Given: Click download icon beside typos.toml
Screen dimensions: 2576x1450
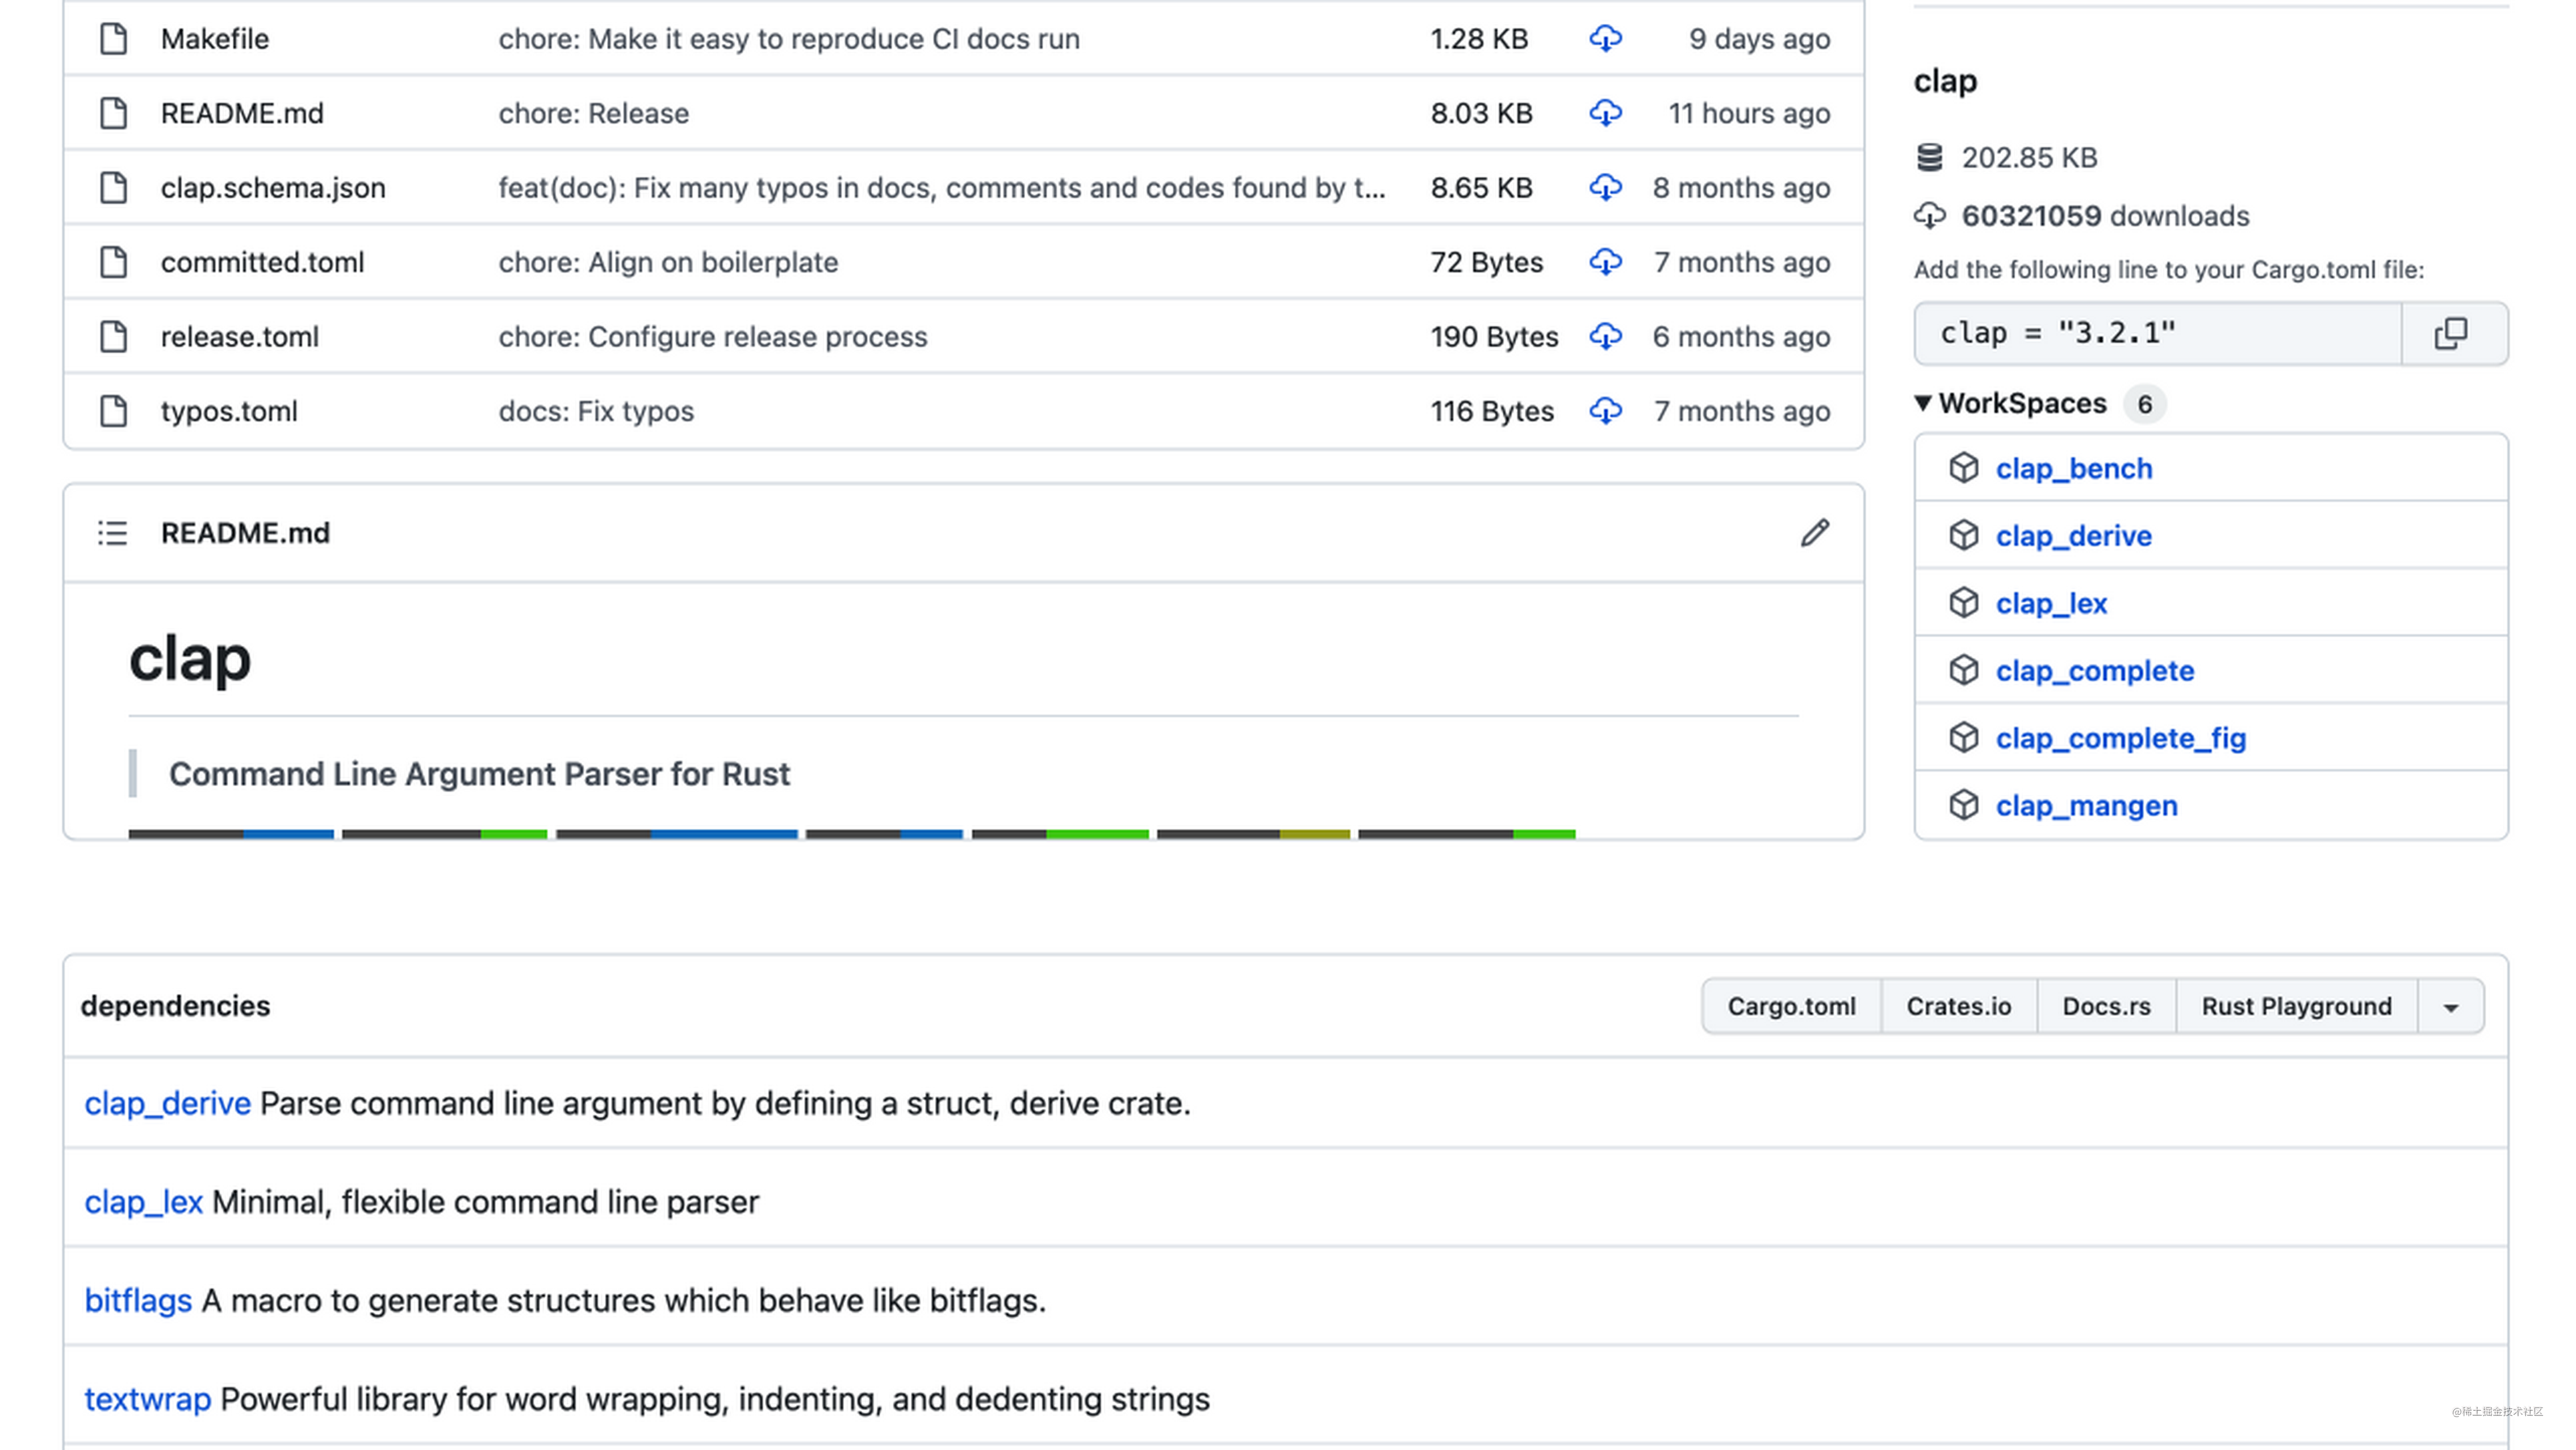Looking at the screenshot, I should [1605, 411].
